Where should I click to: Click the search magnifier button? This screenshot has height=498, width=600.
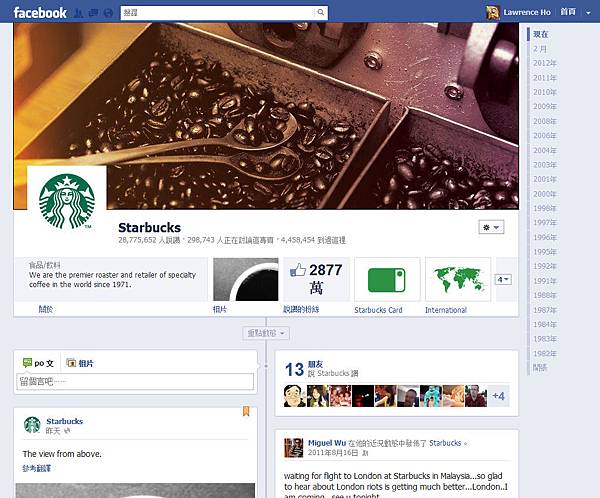click(x=321, y=13)
